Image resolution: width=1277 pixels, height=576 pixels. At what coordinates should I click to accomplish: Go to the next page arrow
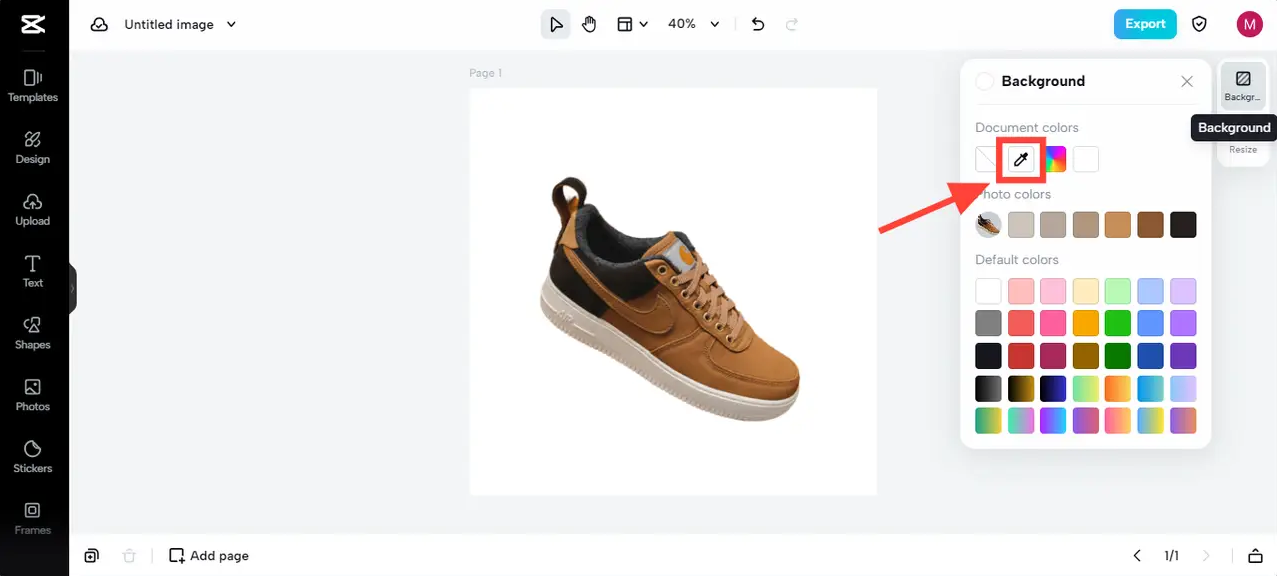[x=1206, y=555]
